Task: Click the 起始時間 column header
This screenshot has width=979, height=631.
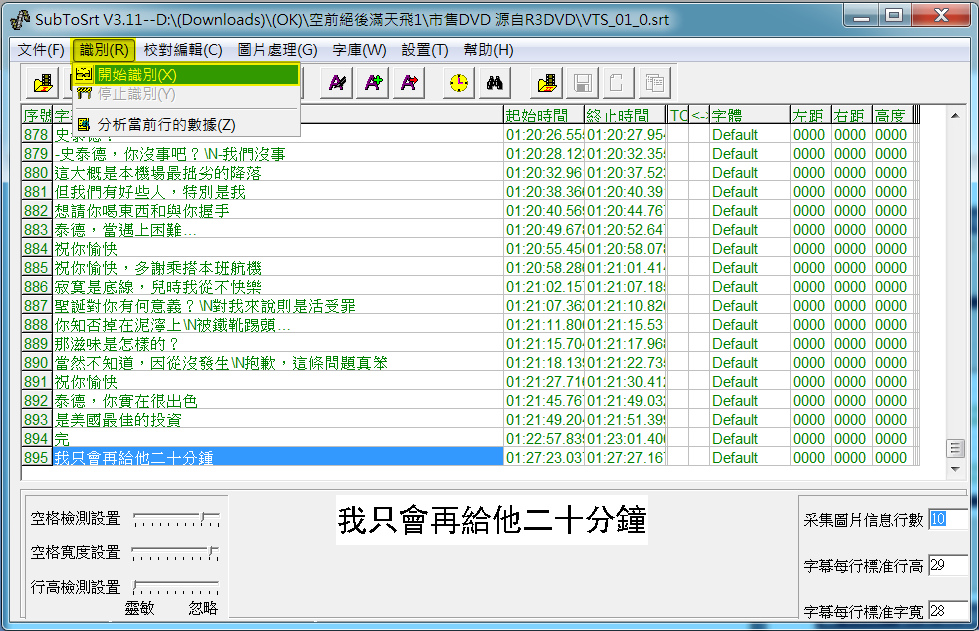Action: pyautogui.click(x=544, y=115)
